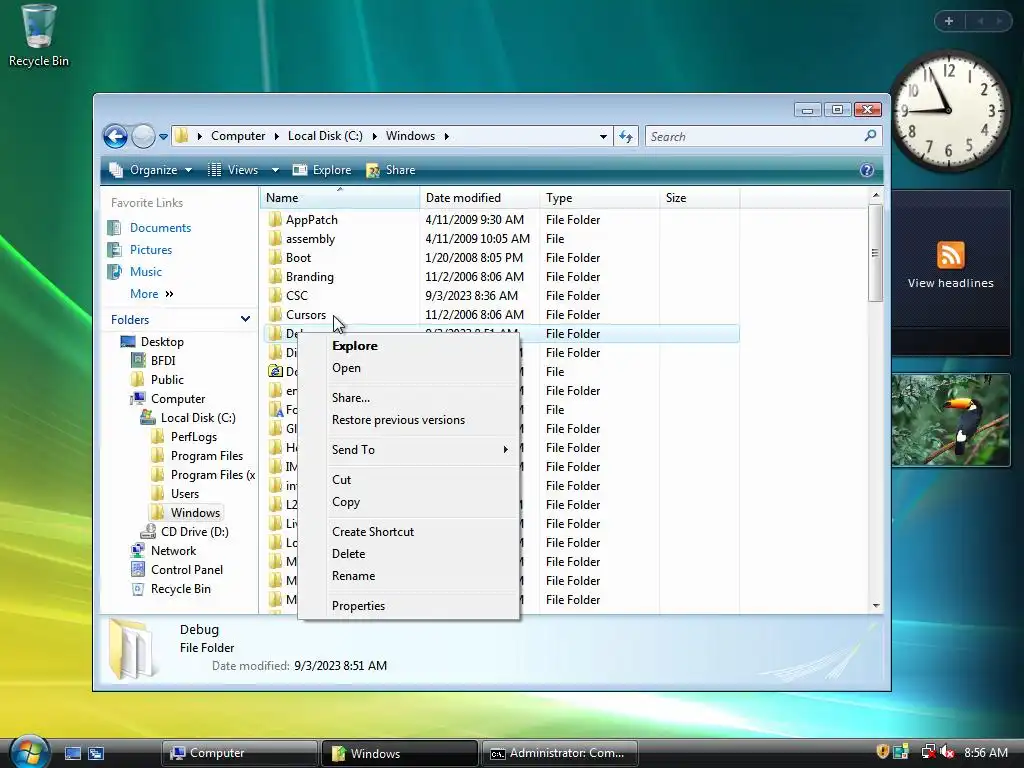Sort by Date modified column header
Screen dimensions: 1024x768
click(479, 198)
